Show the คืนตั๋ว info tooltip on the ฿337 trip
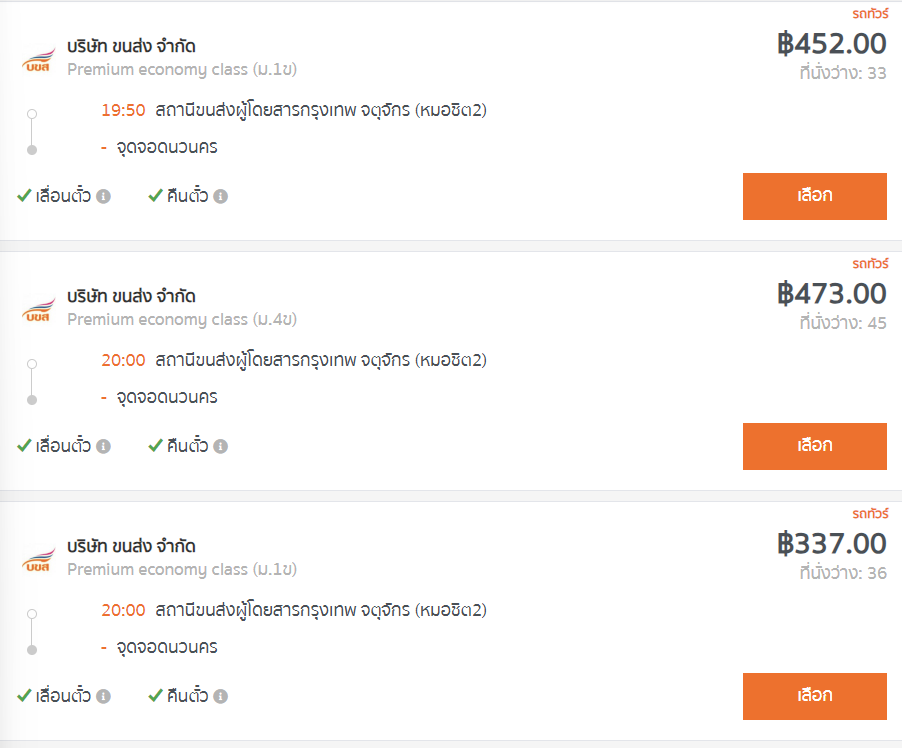The width and height of the screenshot is (902, 748). tap(221, 696)
